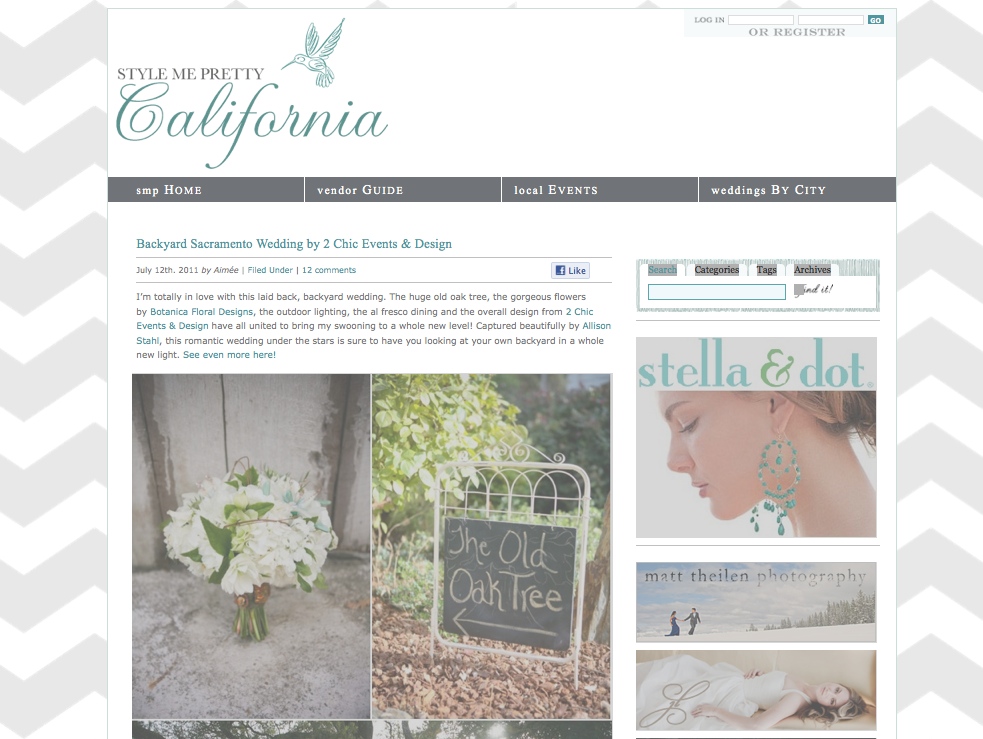983x739 pixels.
Task: Click the Facebook Like button
Action: coord(570,271)
